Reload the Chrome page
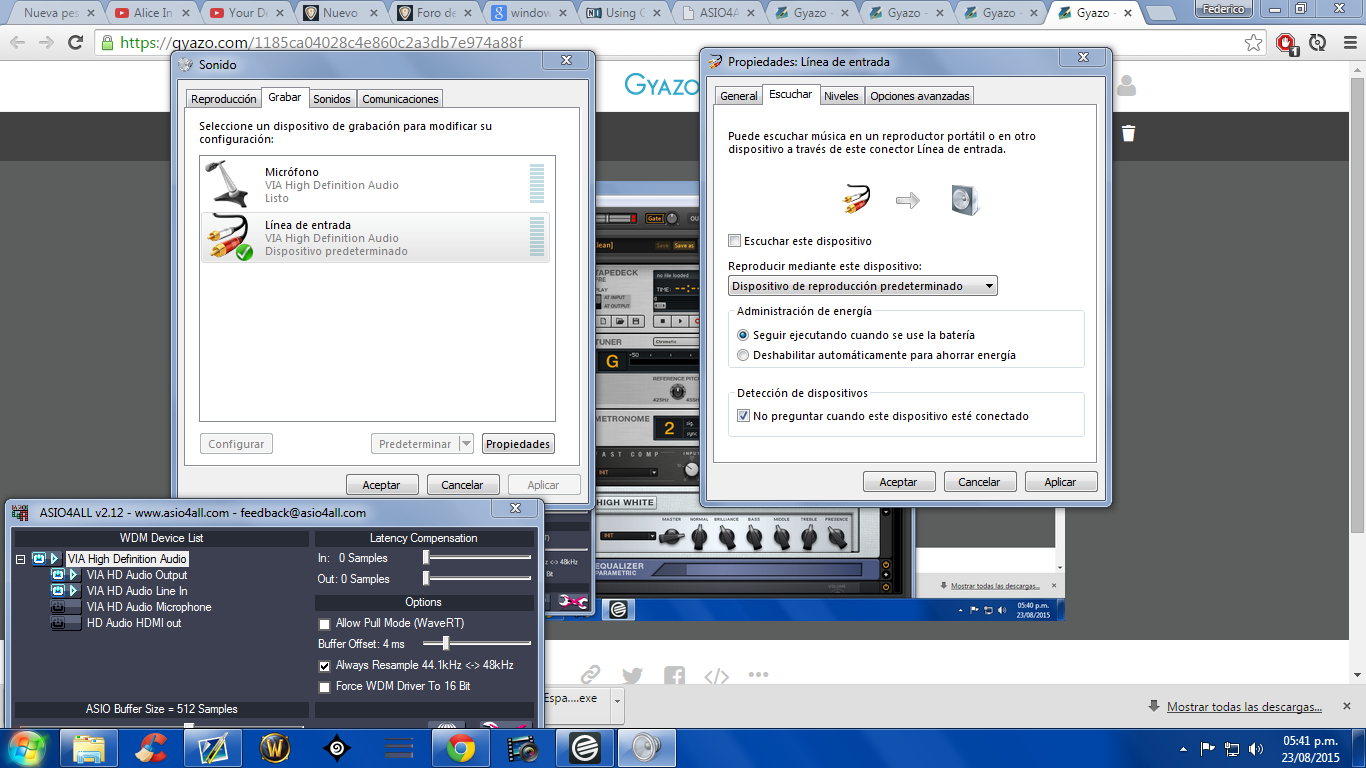This screenshot has width=1366, height=768. tap(75, 43)
